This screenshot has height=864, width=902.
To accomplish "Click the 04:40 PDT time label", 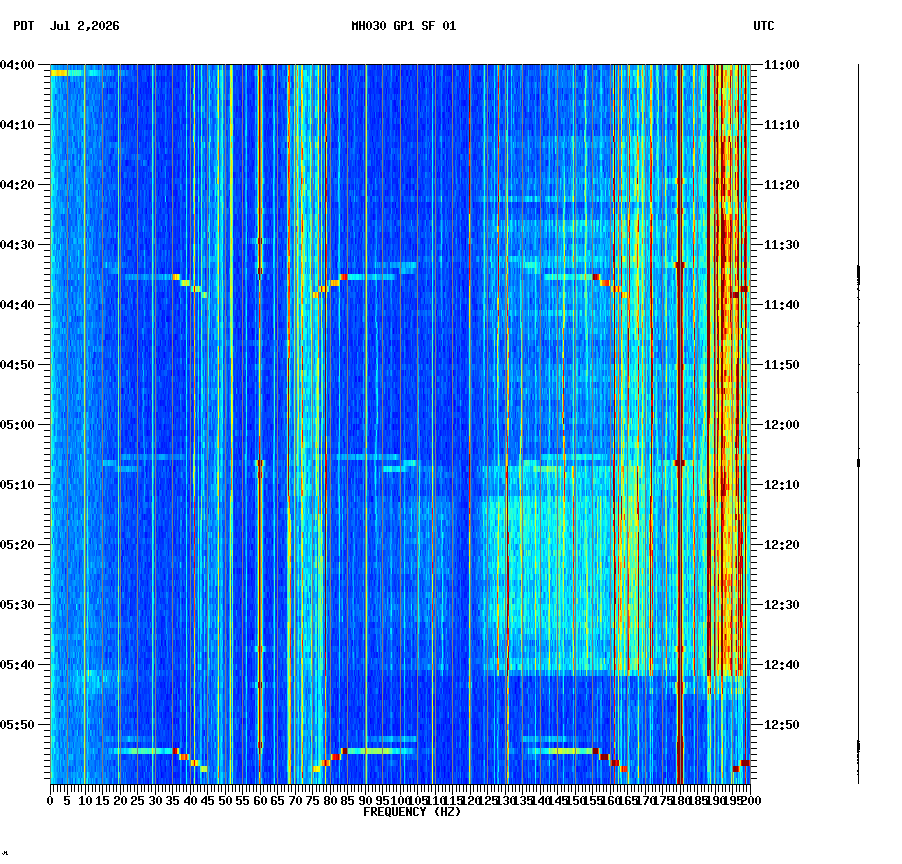I will point(17,304).
